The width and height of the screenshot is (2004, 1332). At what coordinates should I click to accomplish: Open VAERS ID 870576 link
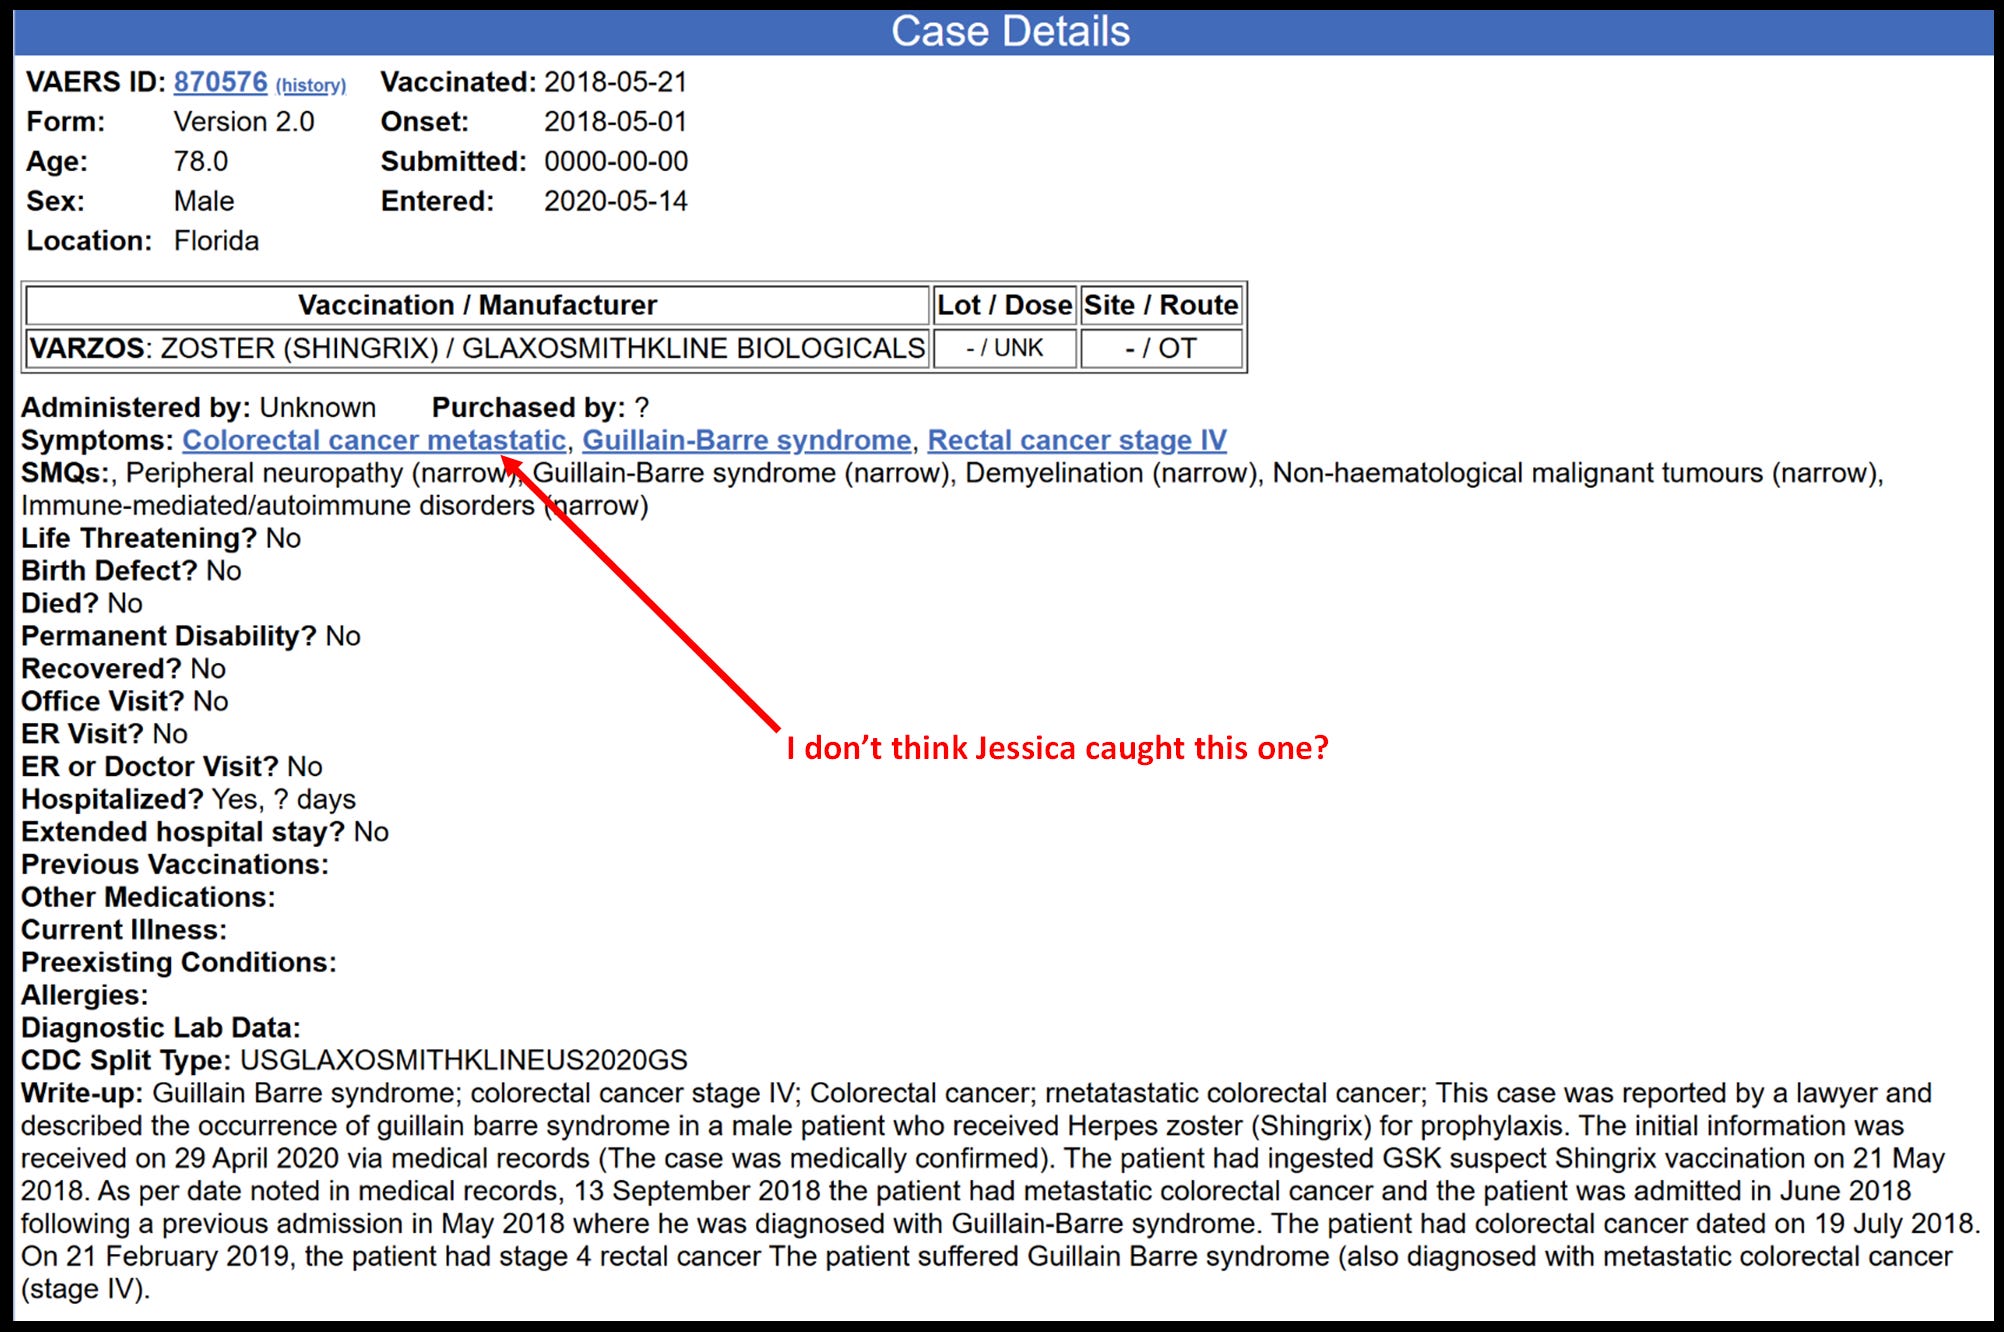[220, 82]
